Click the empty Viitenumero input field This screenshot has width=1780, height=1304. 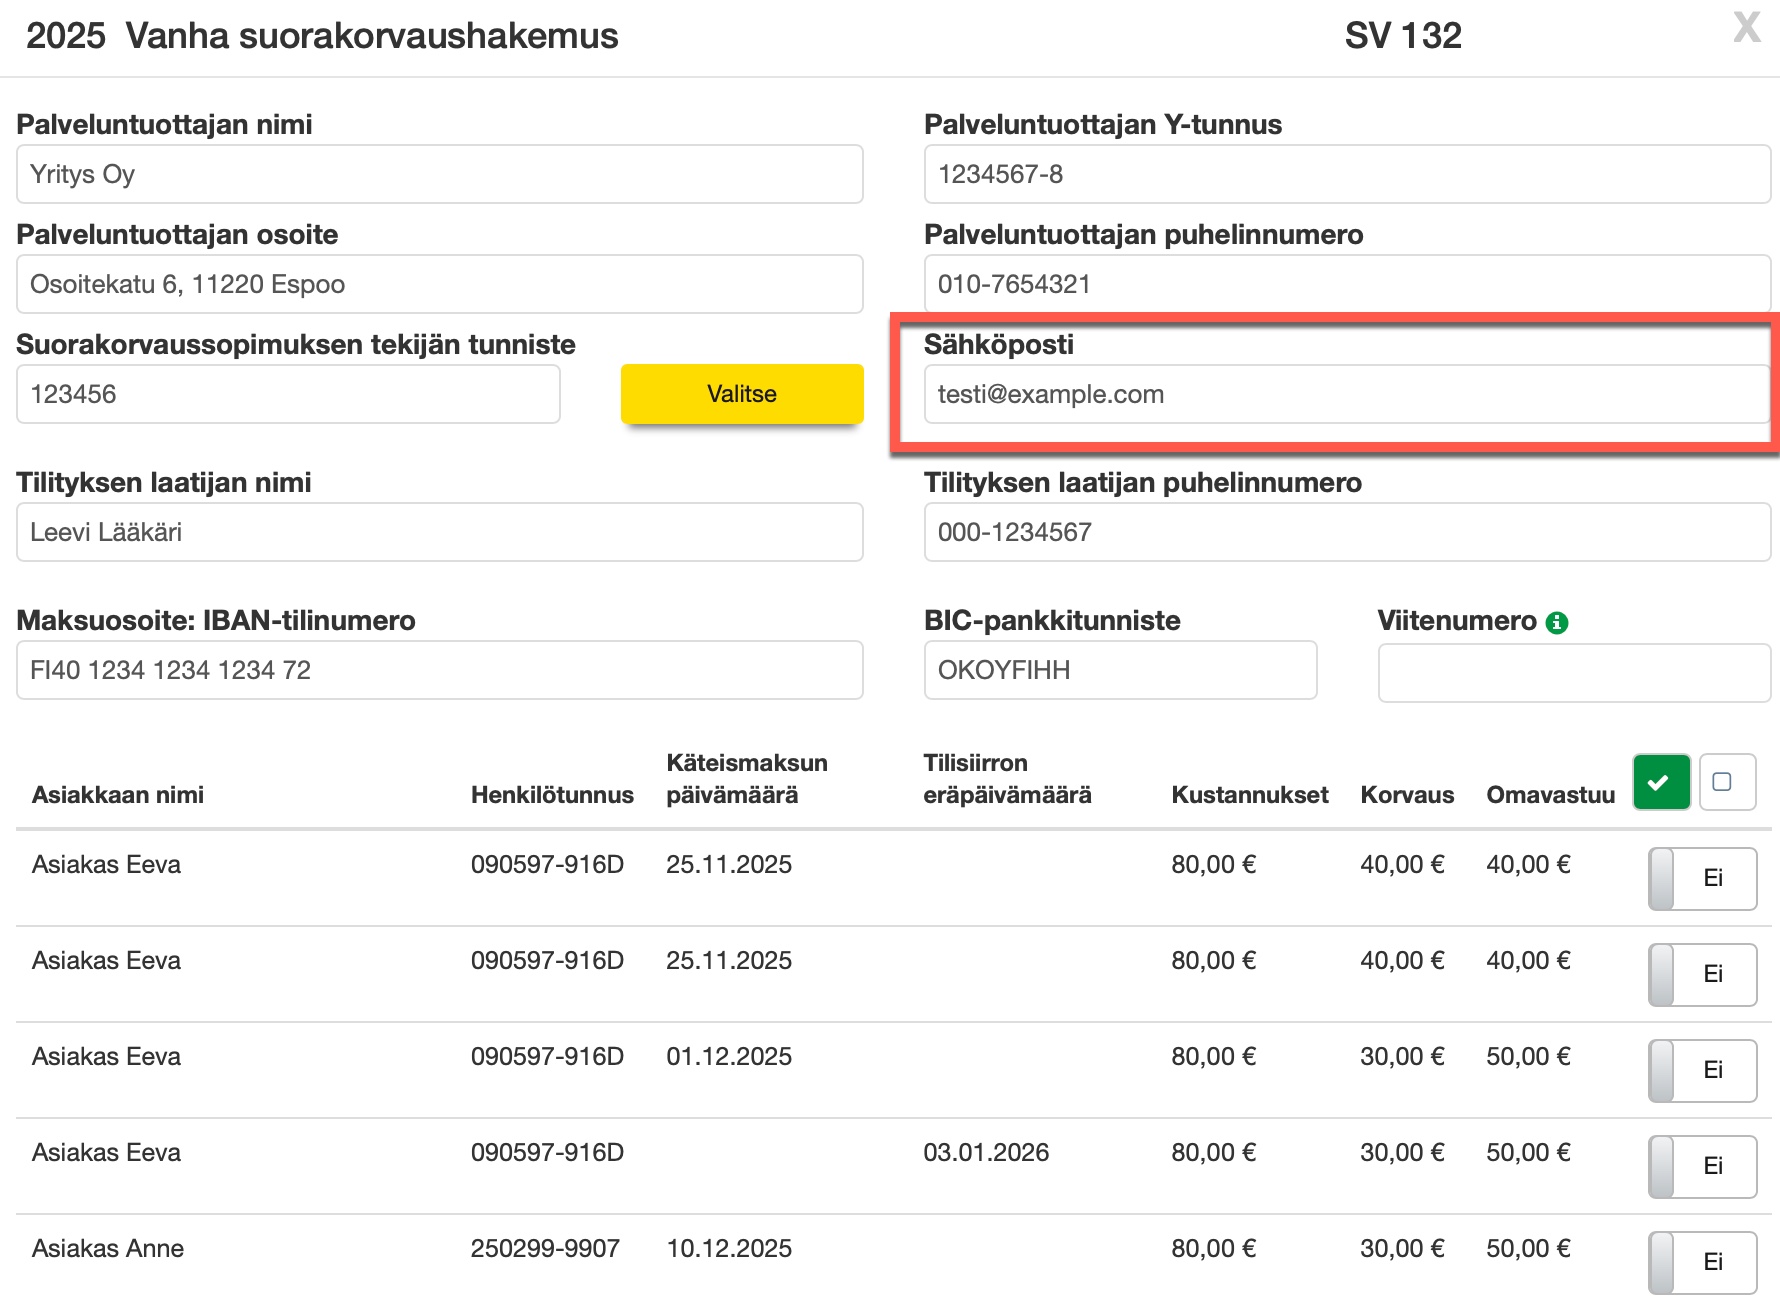click(1573, 673)
